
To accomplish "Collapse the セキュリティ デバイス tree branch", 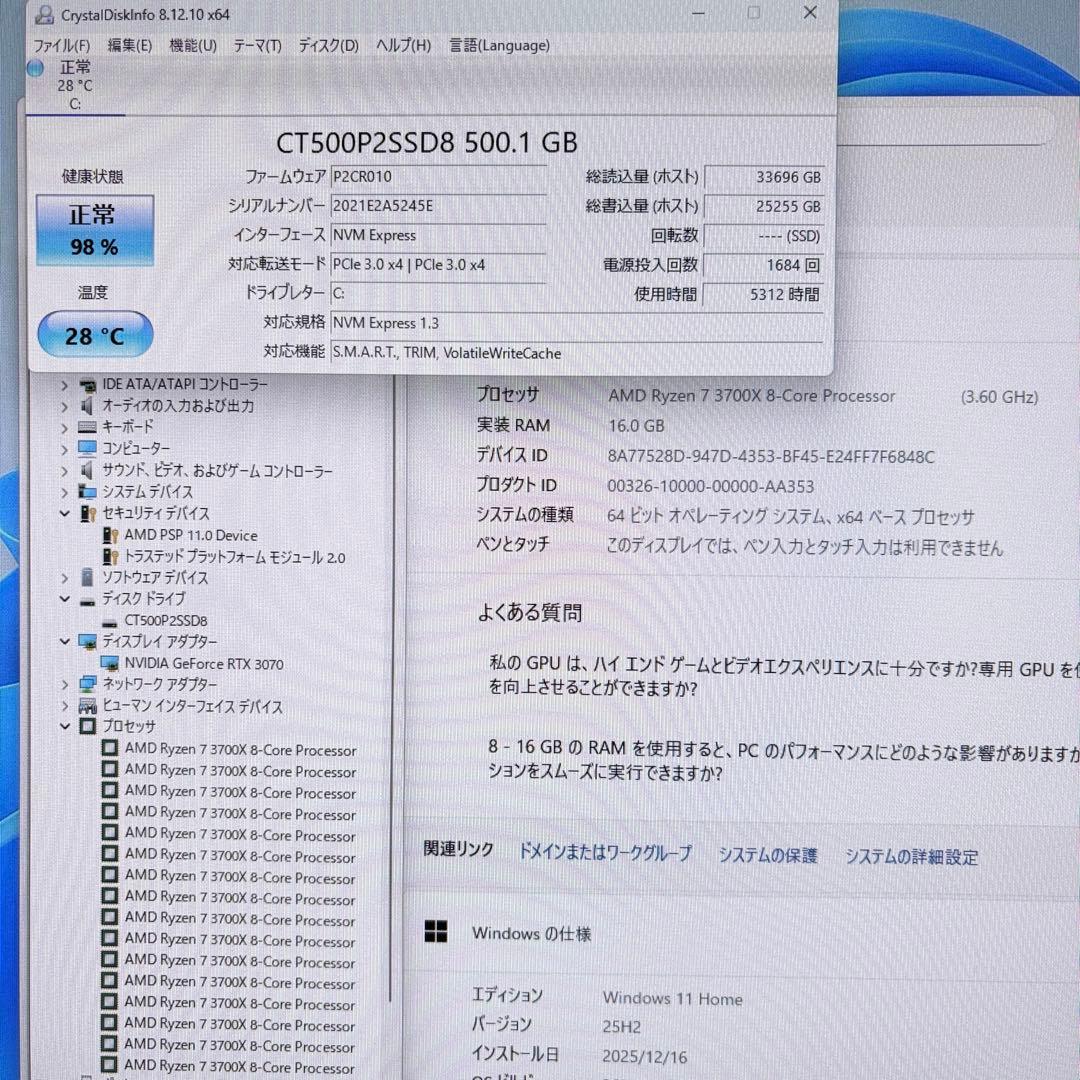I will [x=65, y=513].
